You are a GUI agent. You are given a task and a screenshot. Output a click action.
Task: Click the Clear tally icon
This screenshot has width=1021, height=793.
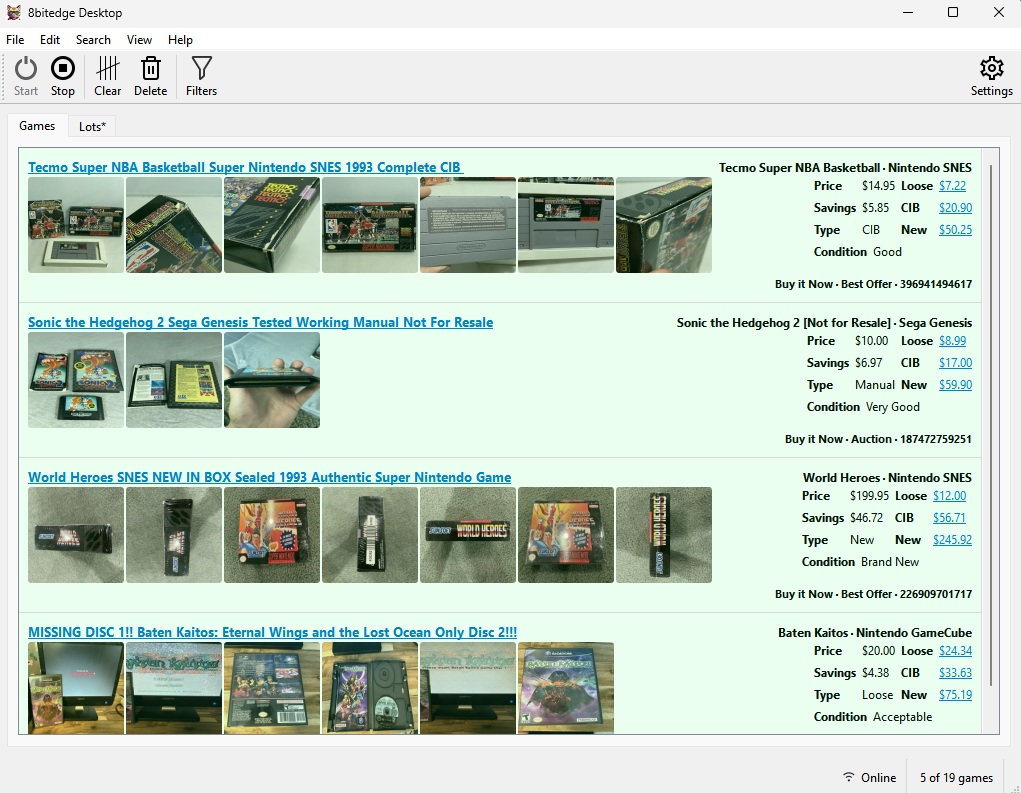[107, 68]
